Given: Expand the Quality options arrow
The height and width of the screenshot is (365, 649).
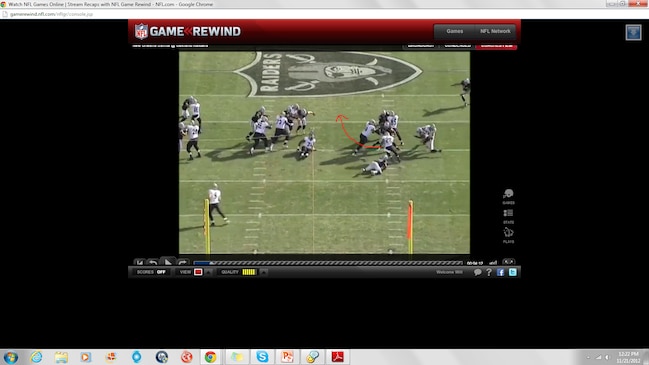Looking at the screenshot, I should tap(263, 272).
